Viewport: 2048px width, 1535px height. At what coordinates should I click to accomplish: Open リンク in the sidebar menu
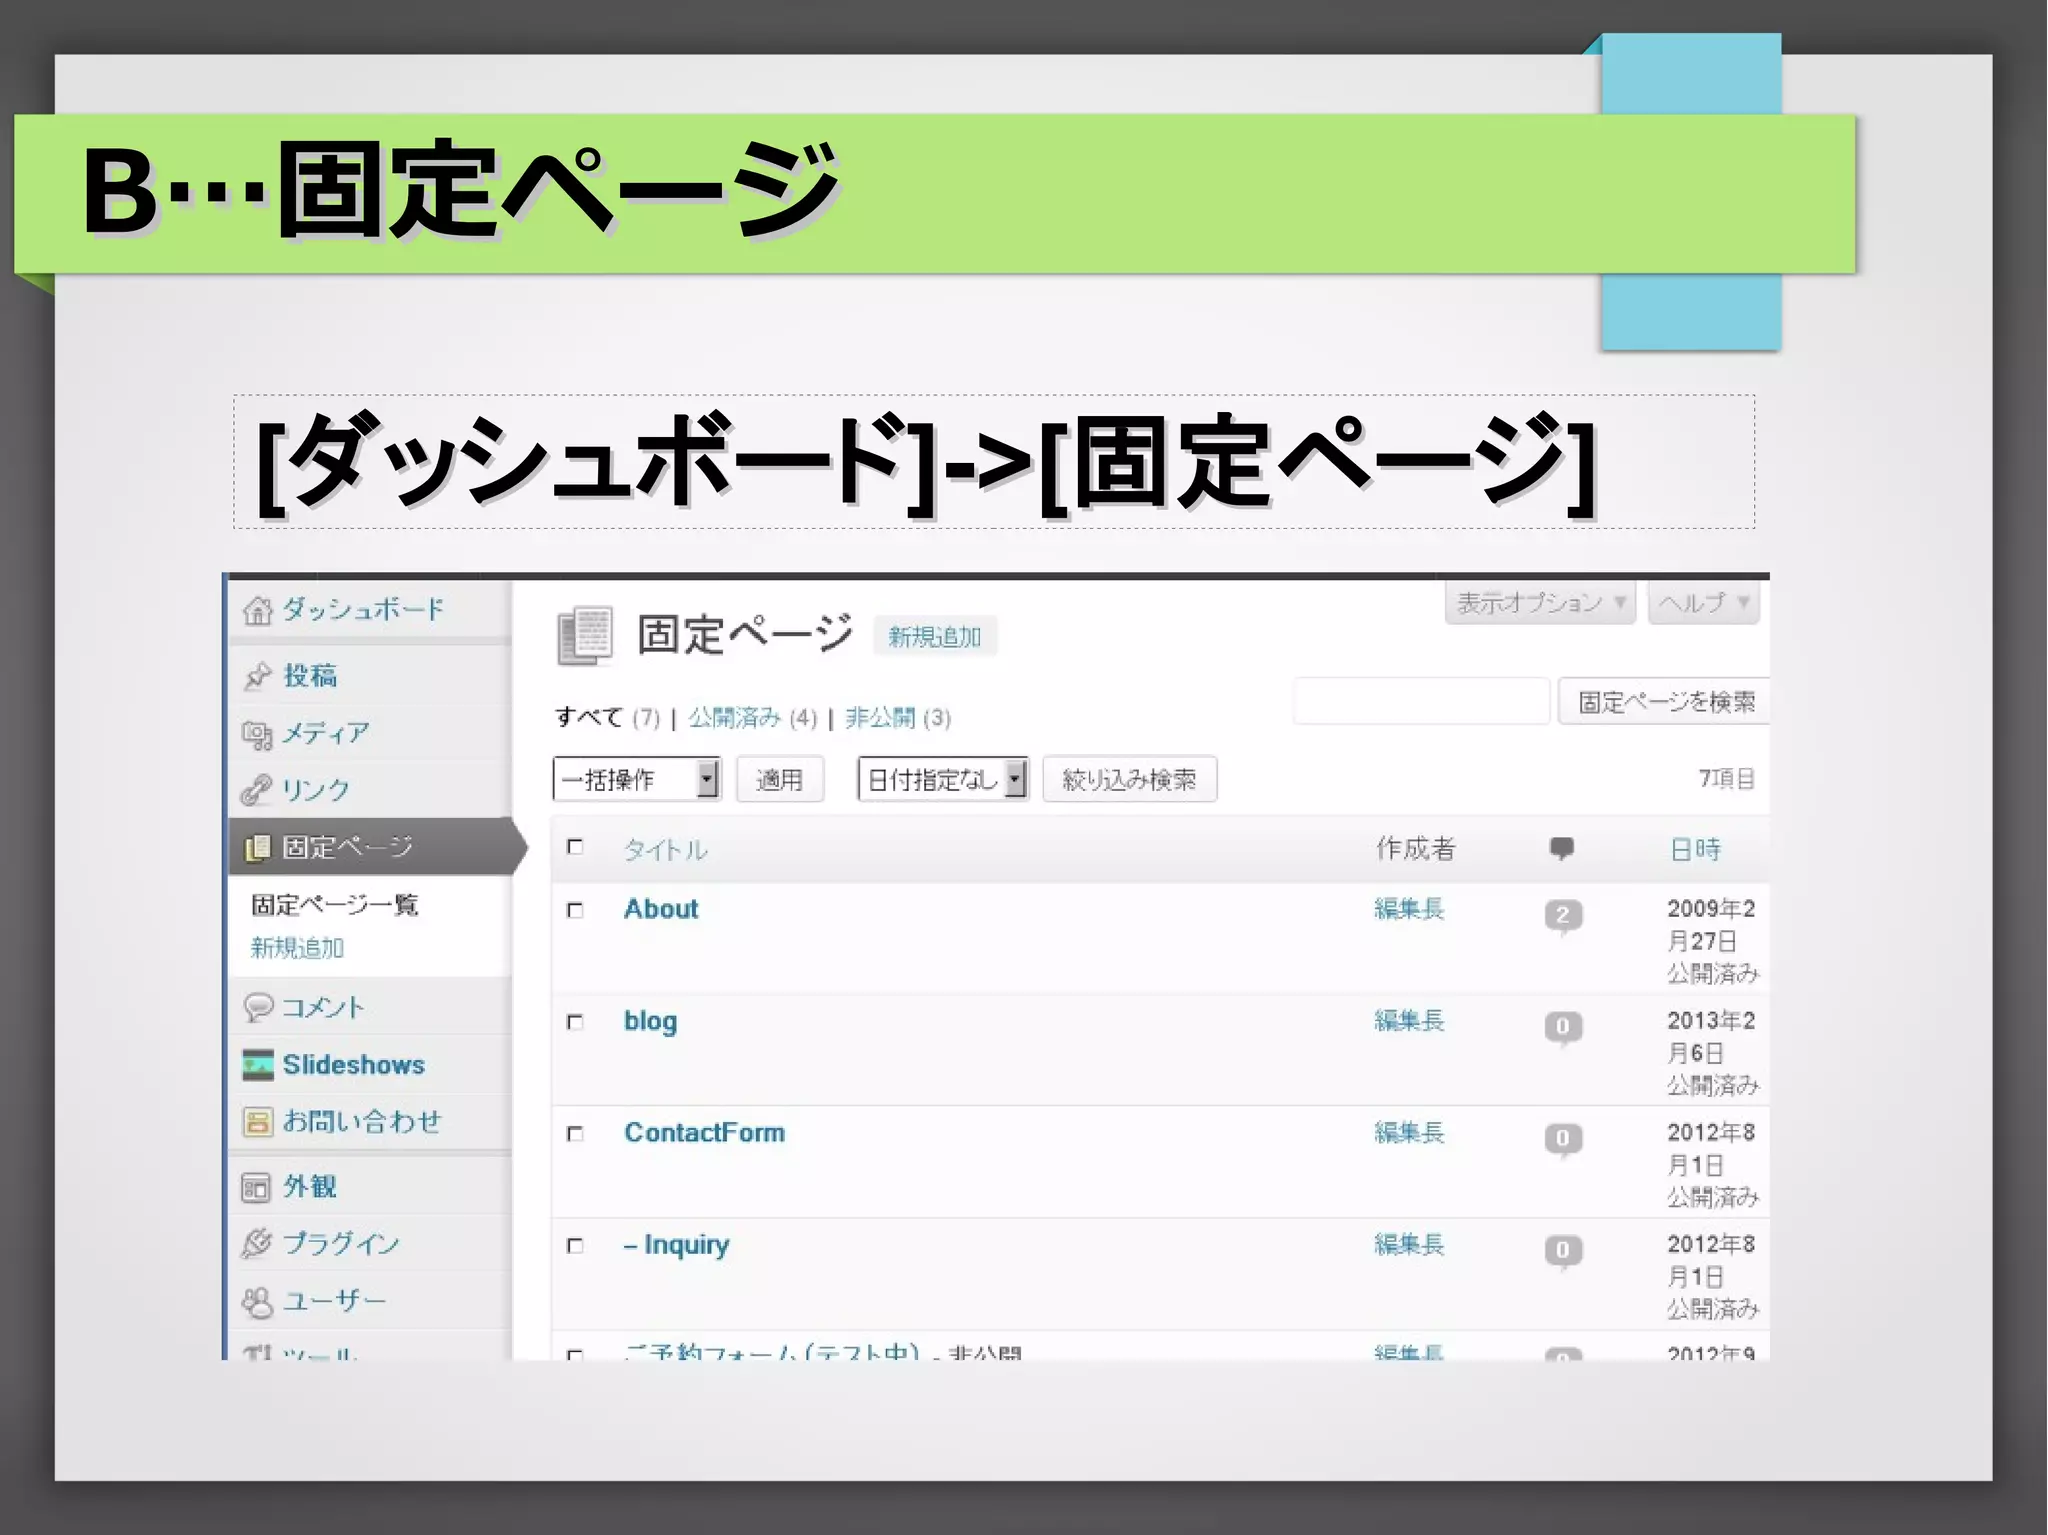[316, 790]
